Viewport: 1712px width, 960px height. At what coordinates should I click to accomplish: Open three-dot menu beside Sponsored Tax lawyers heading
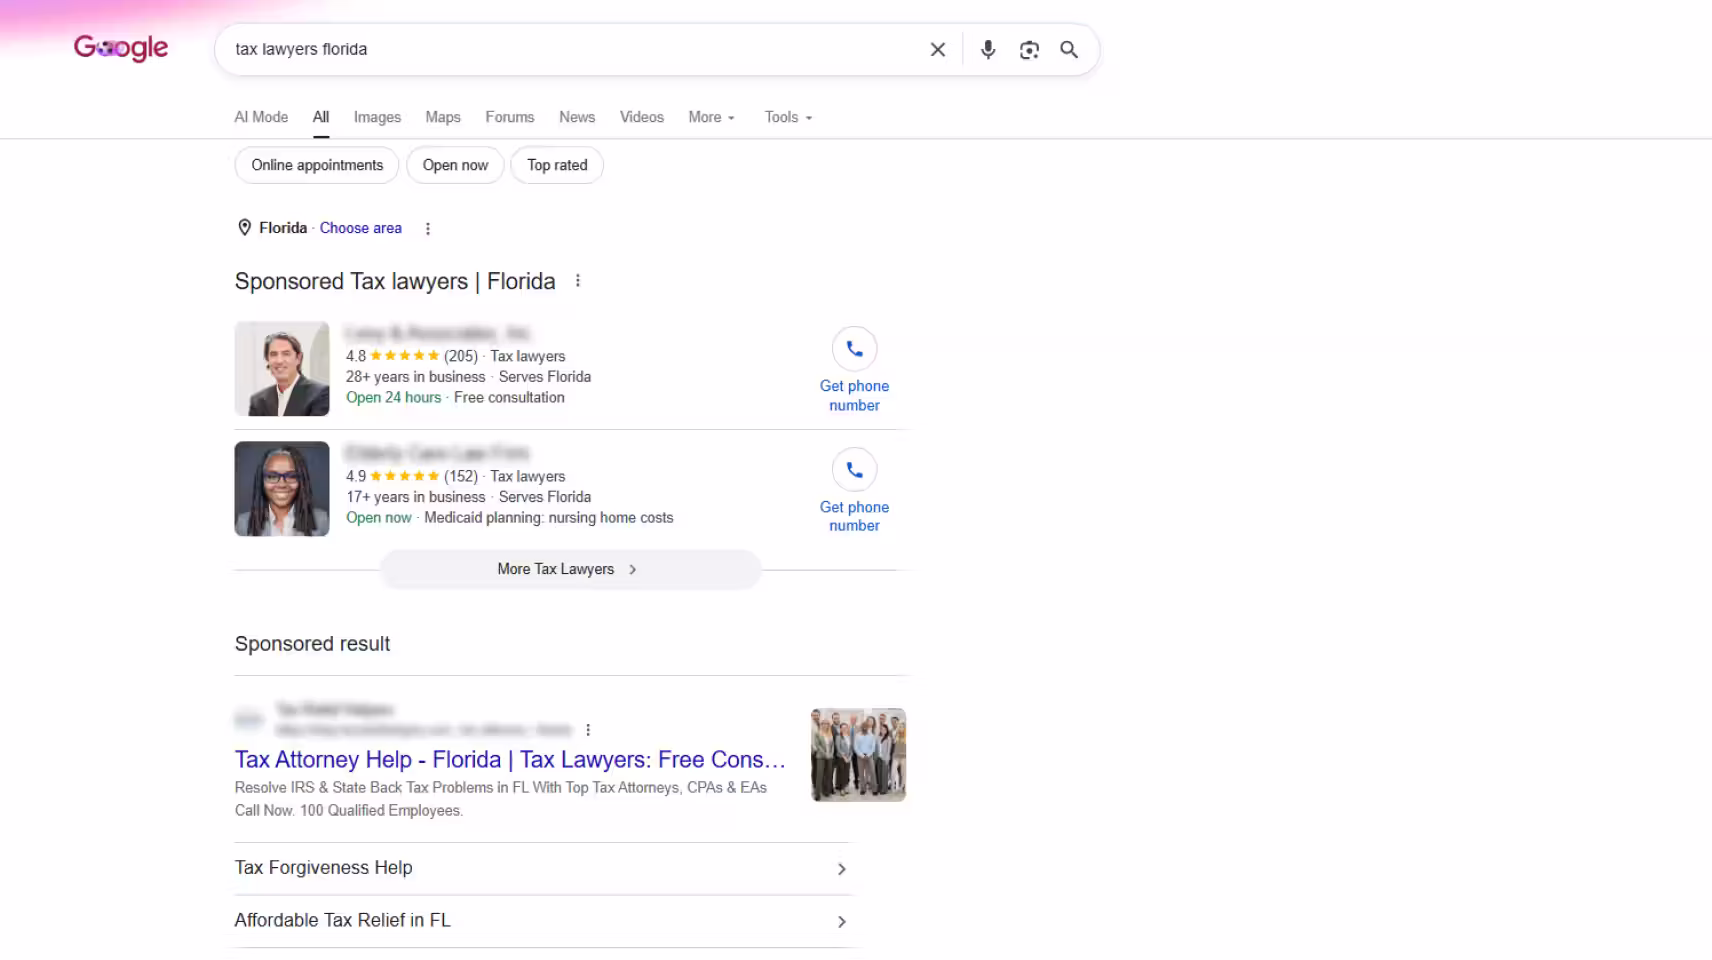click(x=578, y=281)
